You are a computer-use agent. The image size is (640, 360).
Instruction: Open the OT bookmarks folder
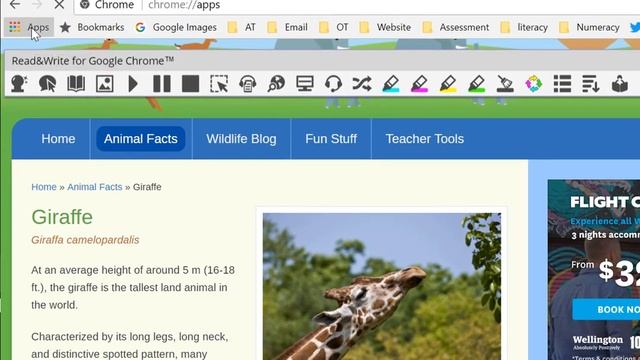(x=334, y=27)
